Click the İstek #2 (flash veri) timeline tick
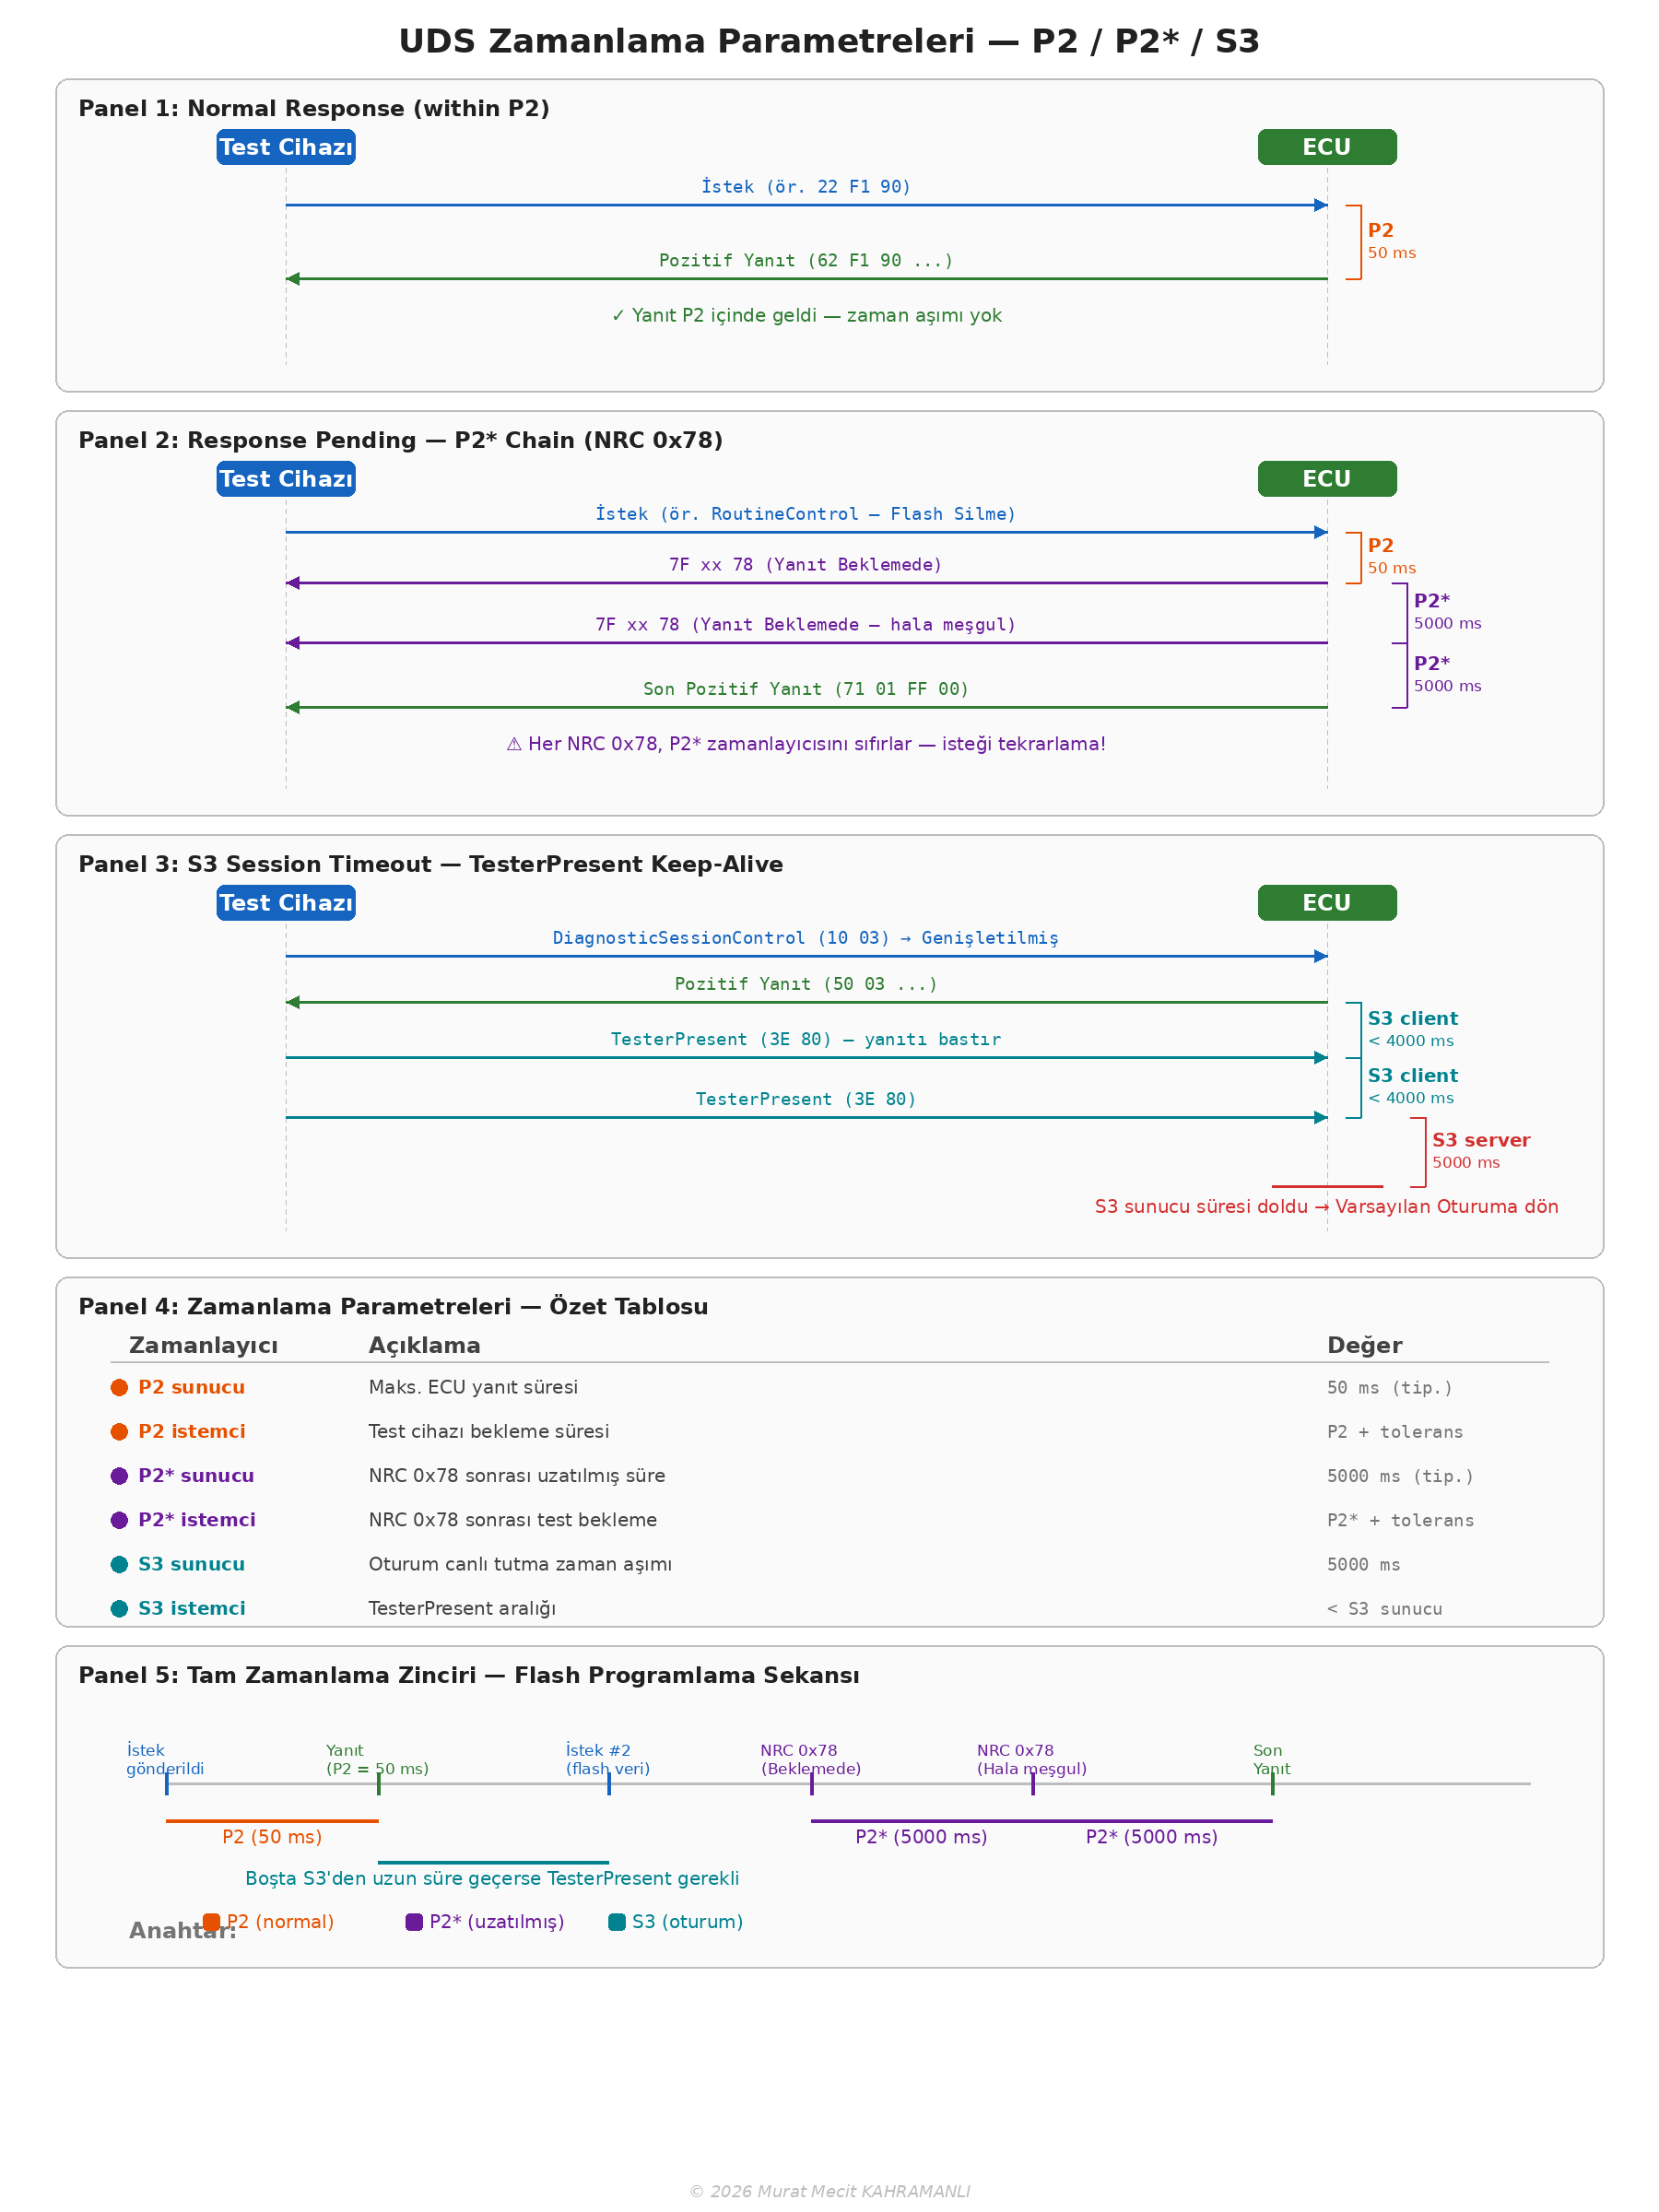1659x2212 pixels. pyautogui.click(x=609, y=1783)
